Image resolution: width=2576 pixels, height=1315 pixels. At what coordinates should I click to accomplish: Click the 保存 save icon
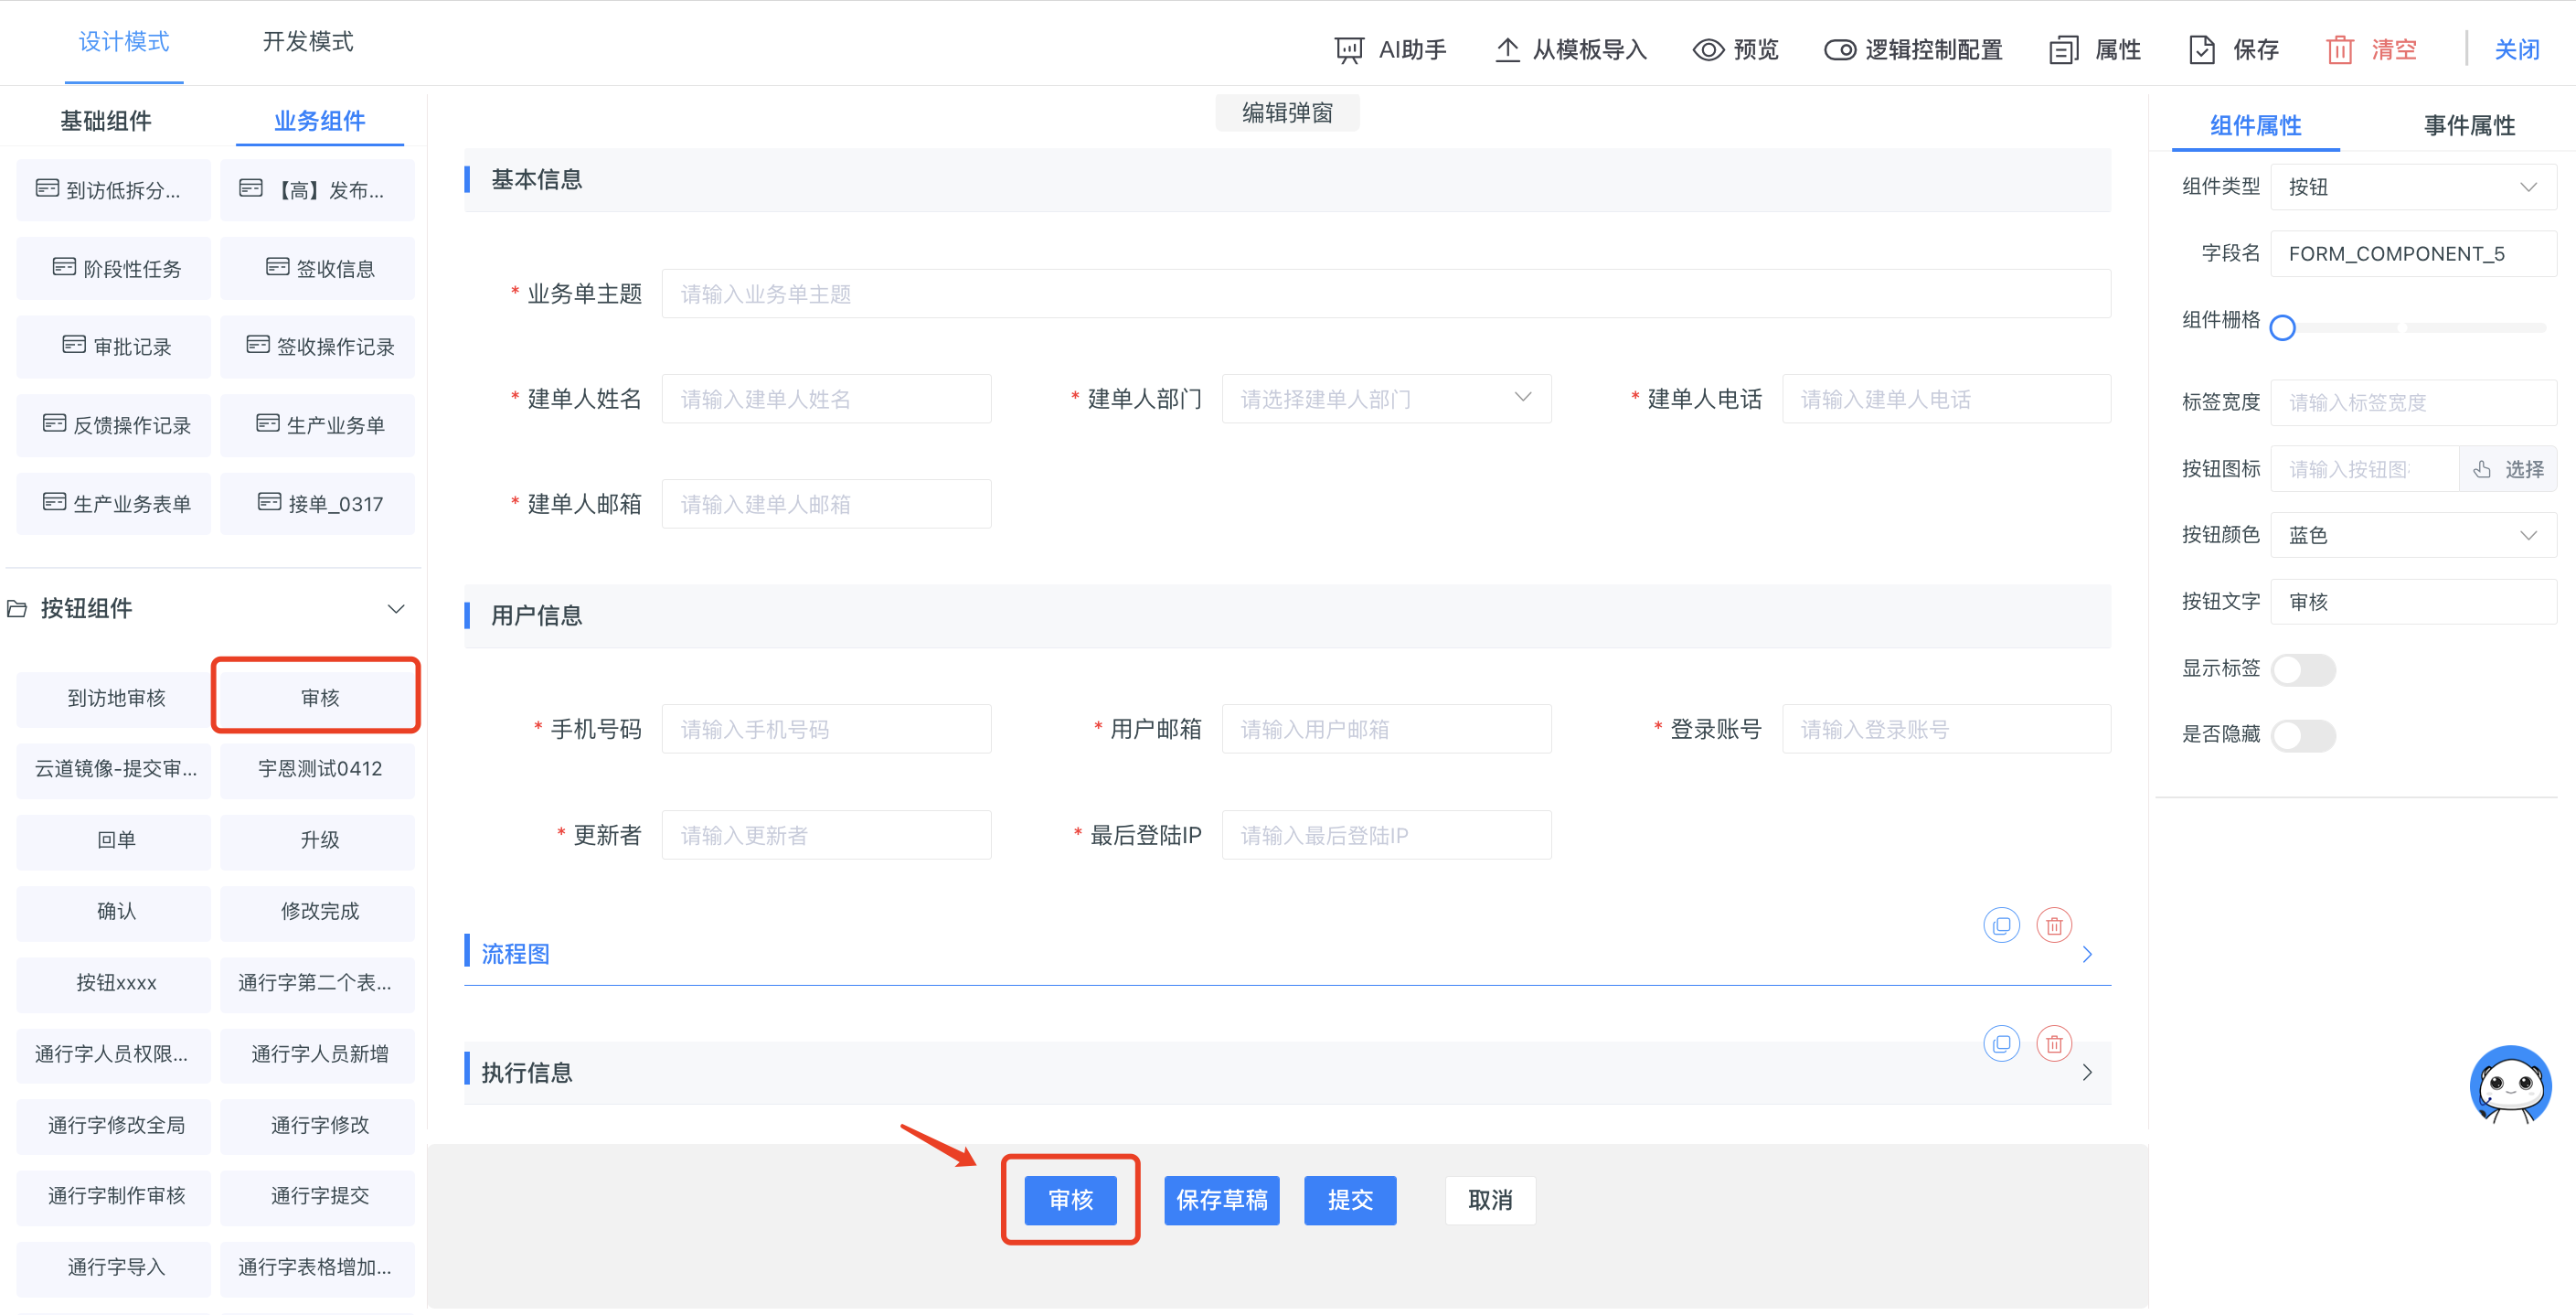point(2202,49)
